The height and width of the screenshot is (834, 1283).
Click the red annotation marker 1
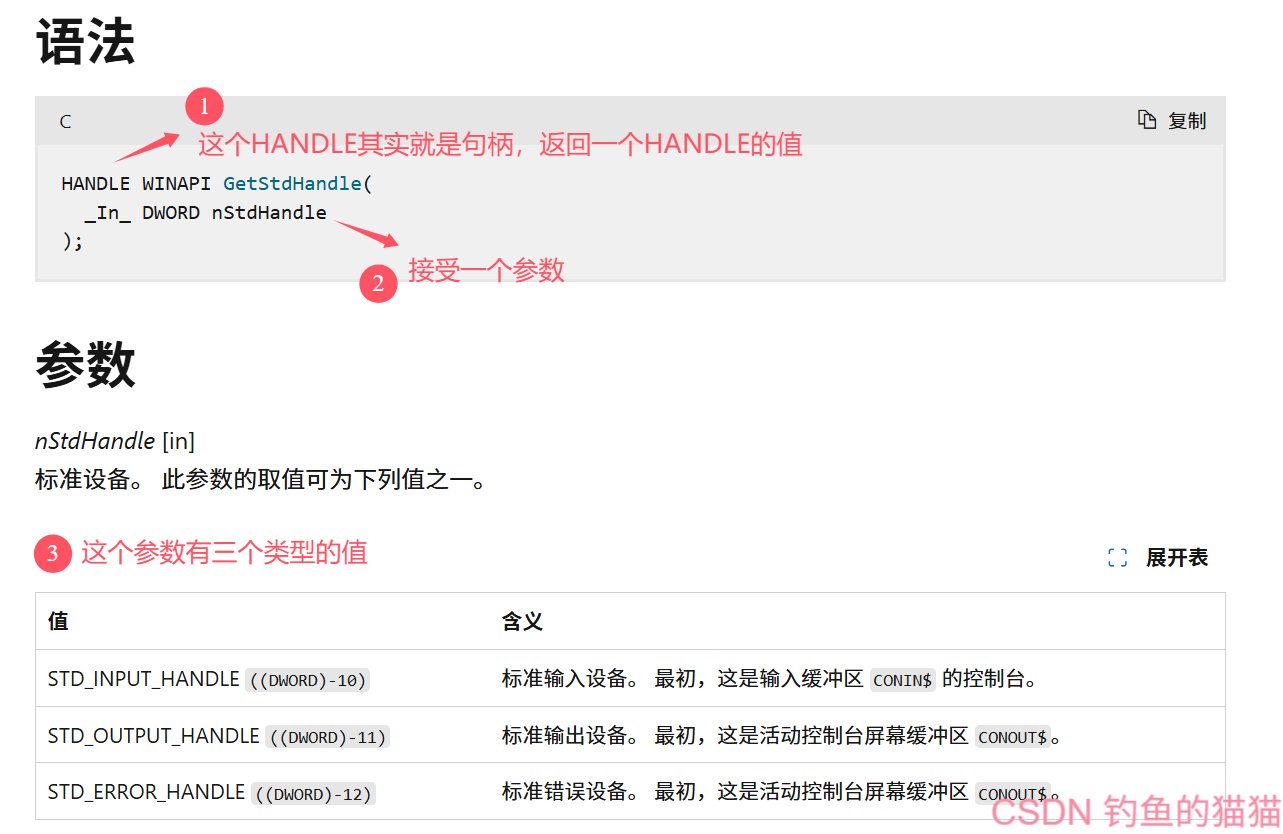(203, 105)
